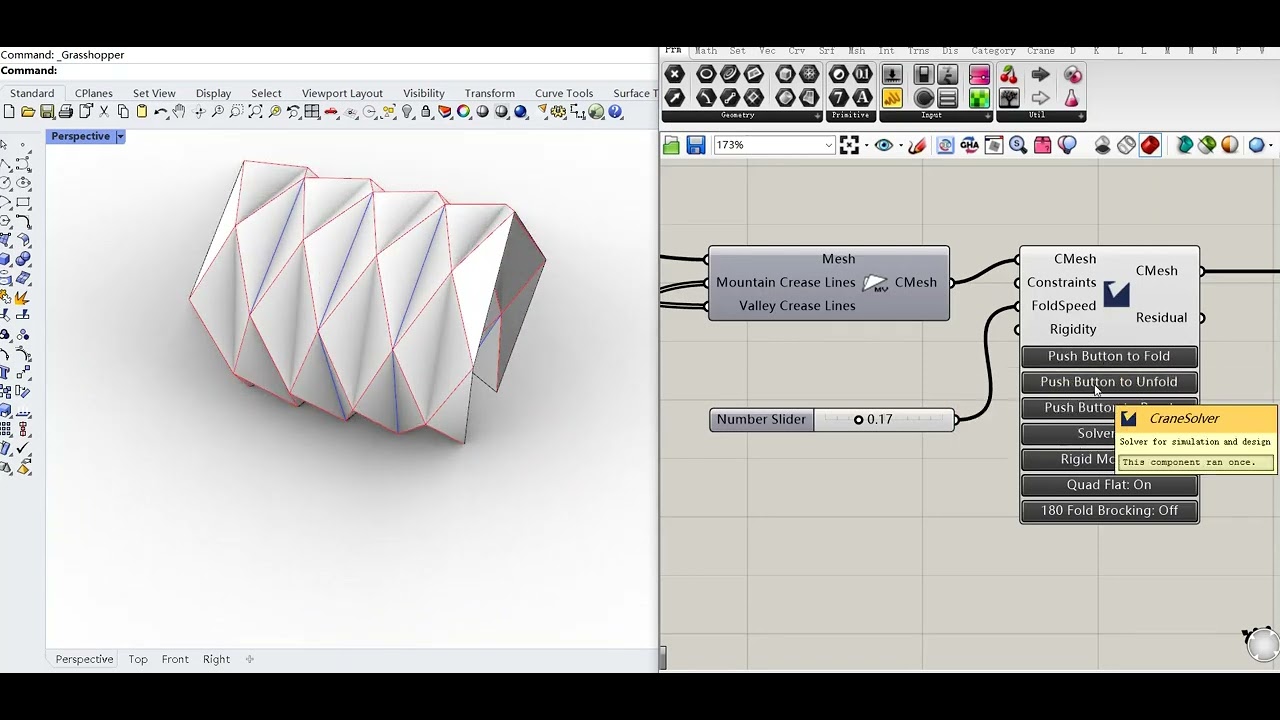Select the Vector parameter icon in Geometry panel
The image size is (1280, 720).
tap(675, 98)
